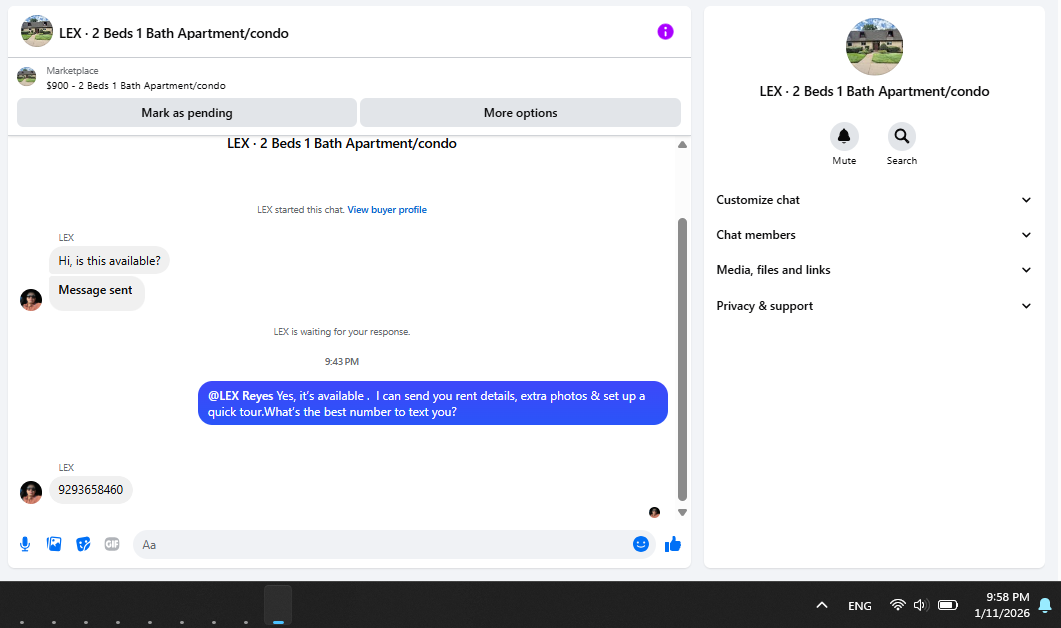Click the chat vertical scrollbar thumb
The width and height of the screenshot is (1061, 628).
coord(682,359)
